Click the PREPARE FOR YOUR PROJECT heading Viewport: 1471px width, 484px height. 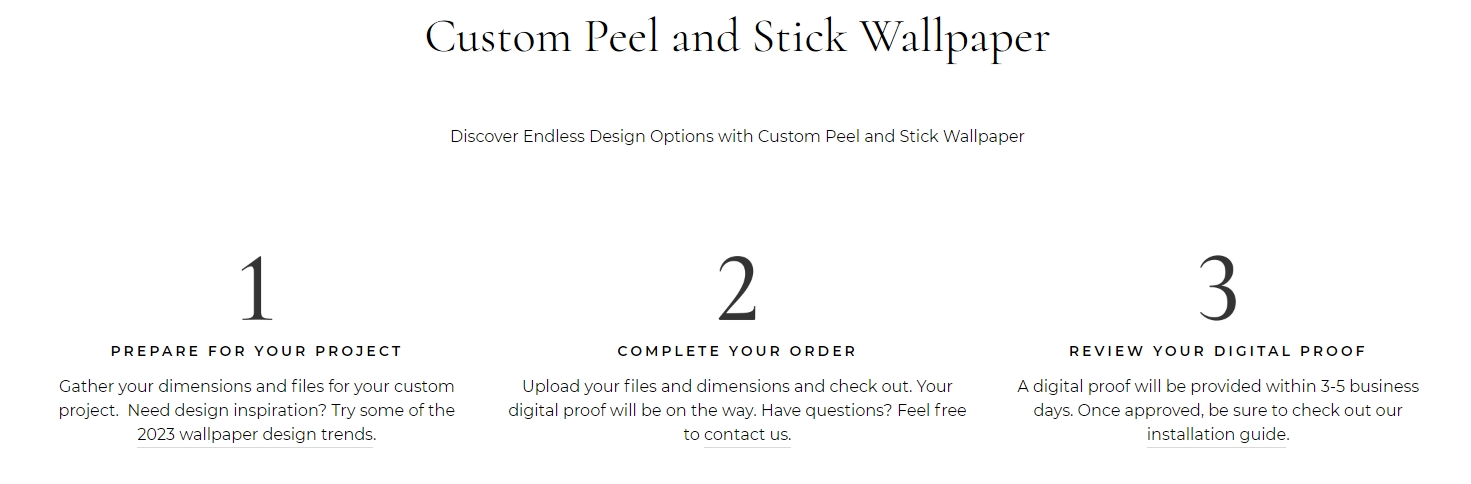click(257, 351)
